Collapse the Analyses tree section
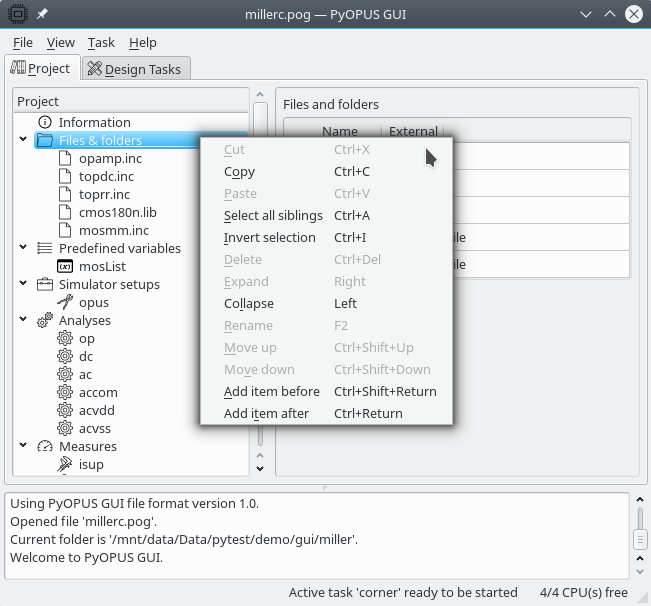651x606 pixels. 23,320
